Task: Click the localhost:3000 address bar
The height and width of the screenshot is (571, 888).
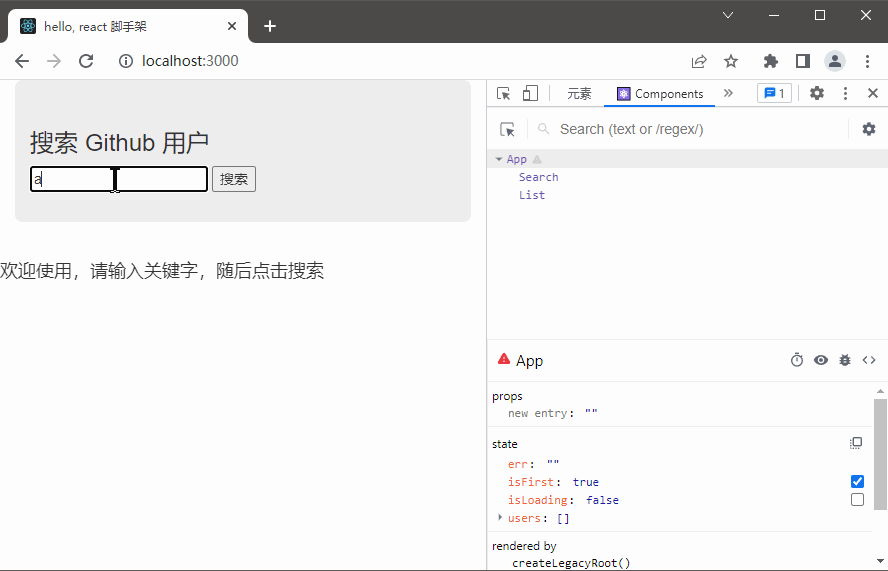Action: [x=190, y=61]
